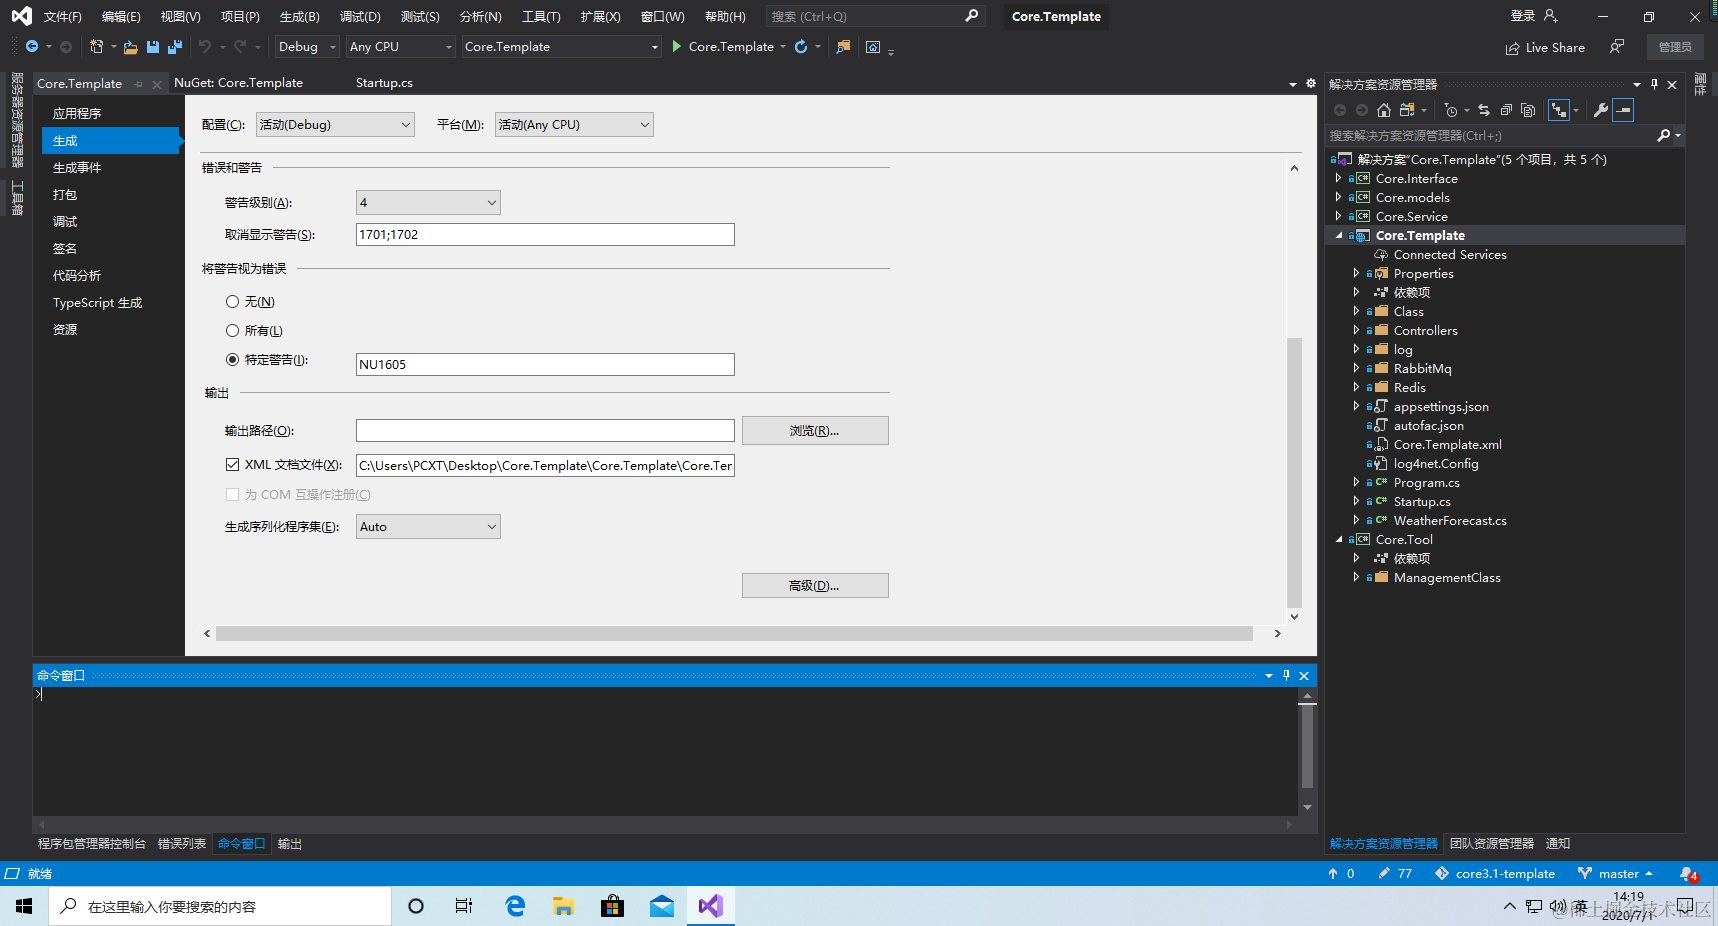Viewport: 1718px width, 926px height.
Task: Save the current file with the disk icon
Action: [153, 47]
